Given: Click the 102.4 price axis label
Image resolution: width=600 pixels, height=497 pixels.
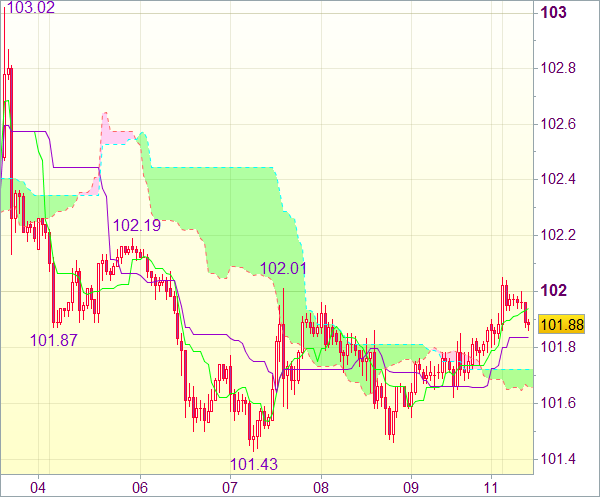Looking at the screenshot, I should [x=558, y=179].
